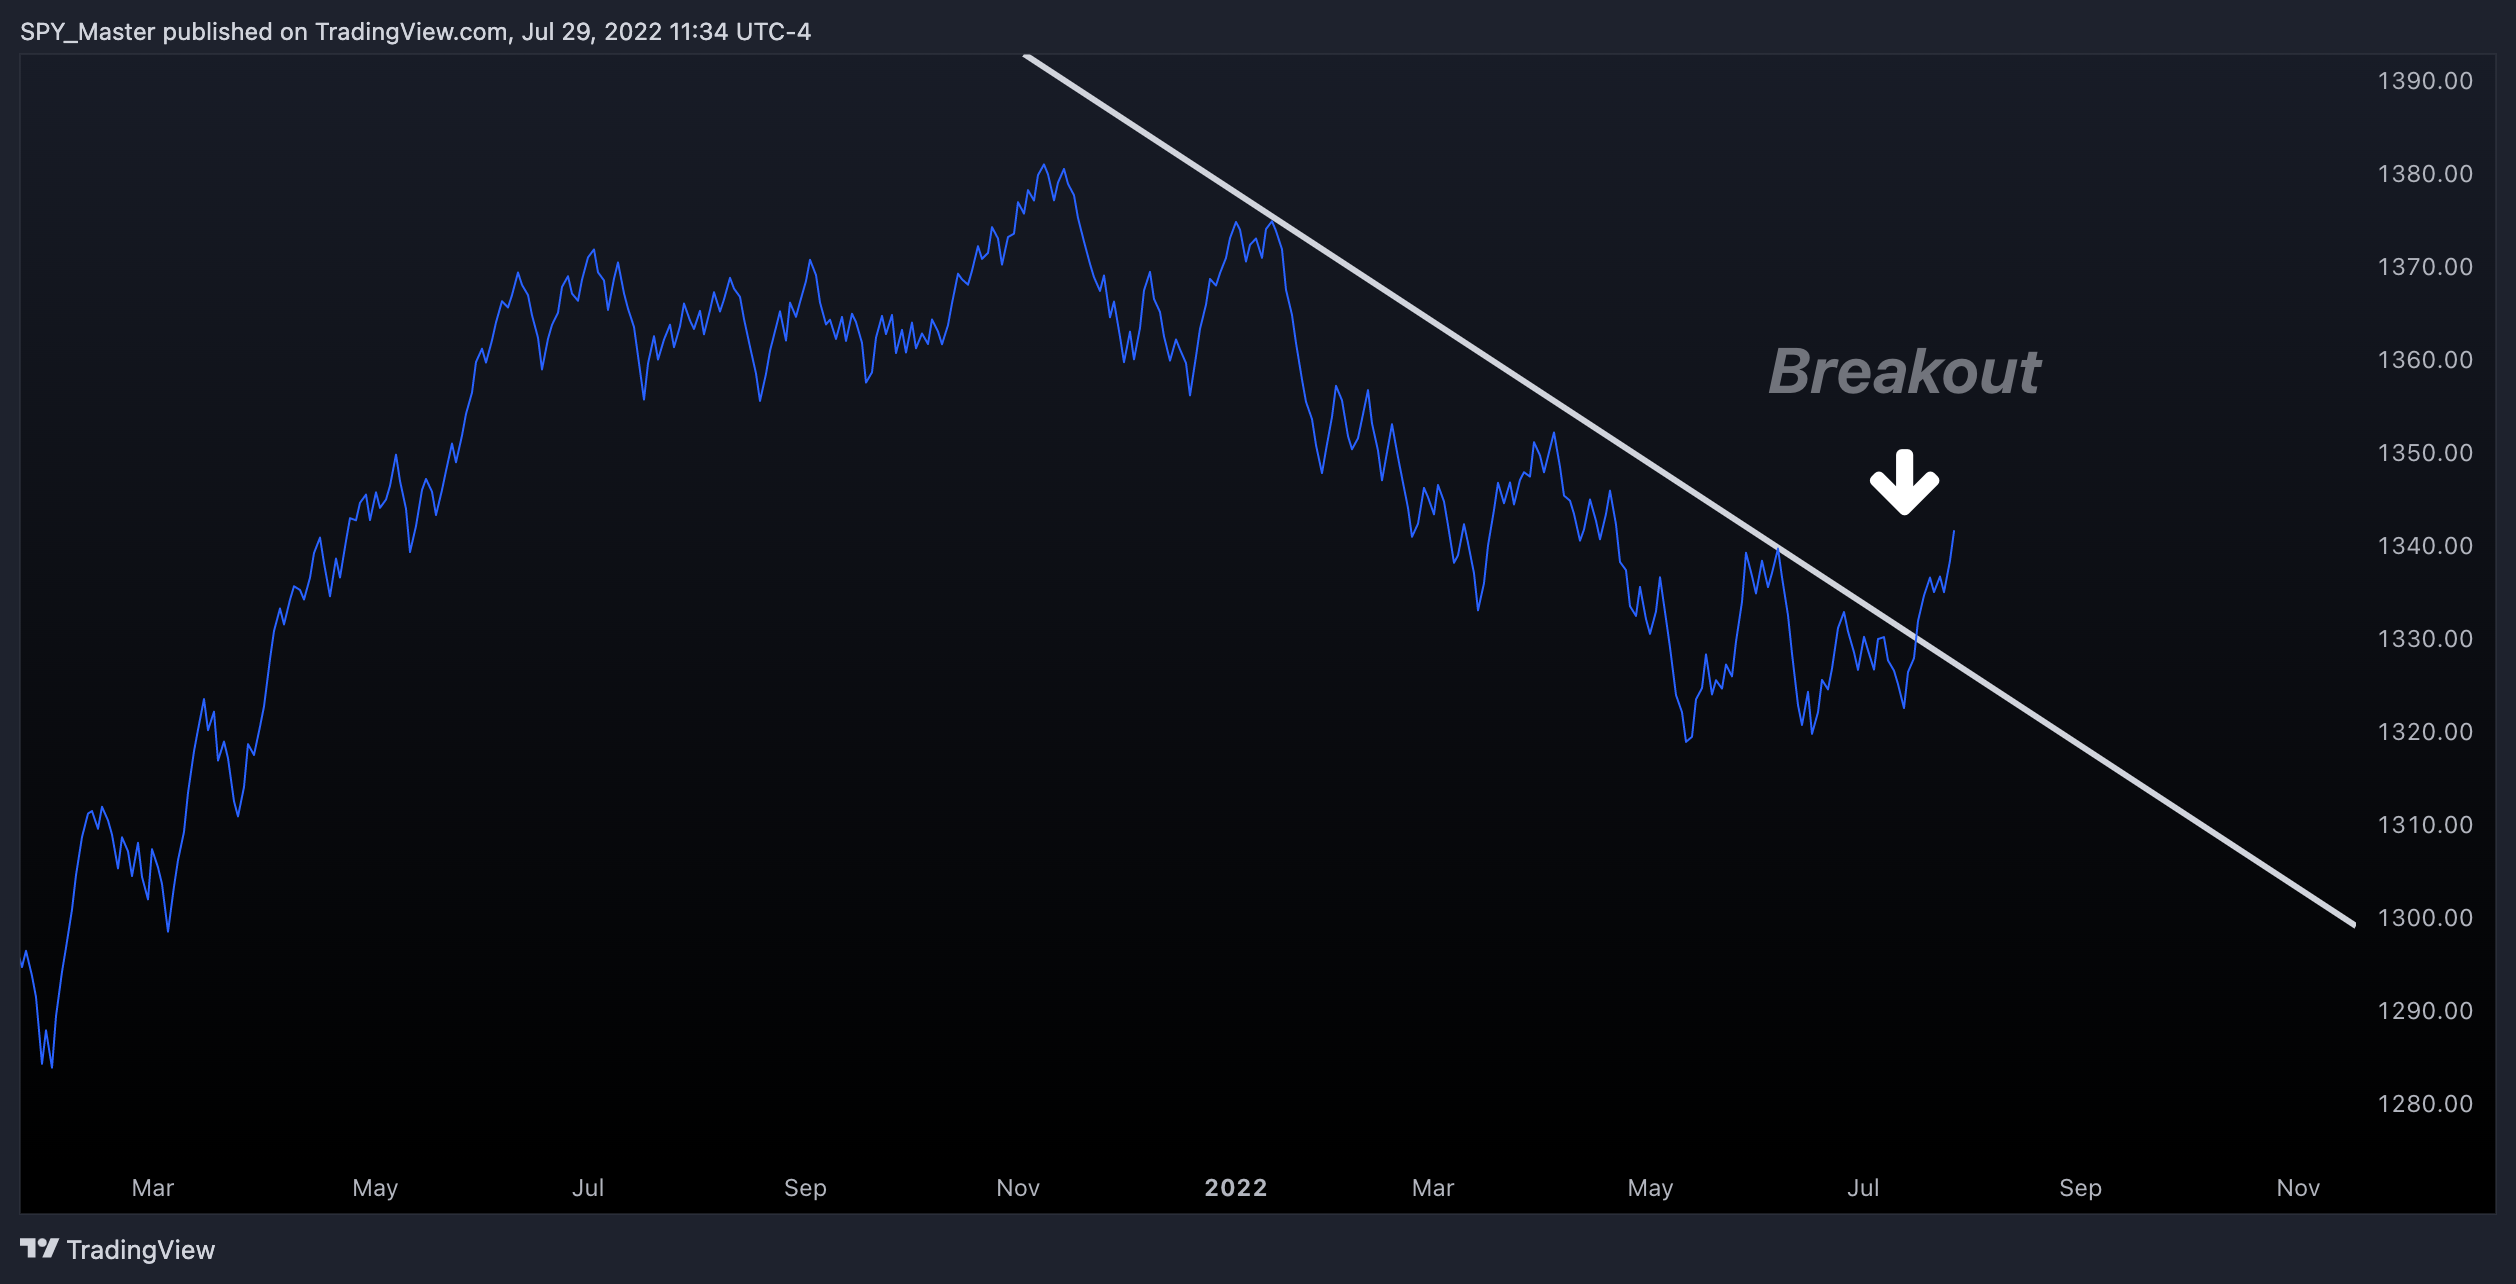Click the first Sep label on time axis
This screenshot has width=2516, height=1284.
click(x=805, y=1188)
